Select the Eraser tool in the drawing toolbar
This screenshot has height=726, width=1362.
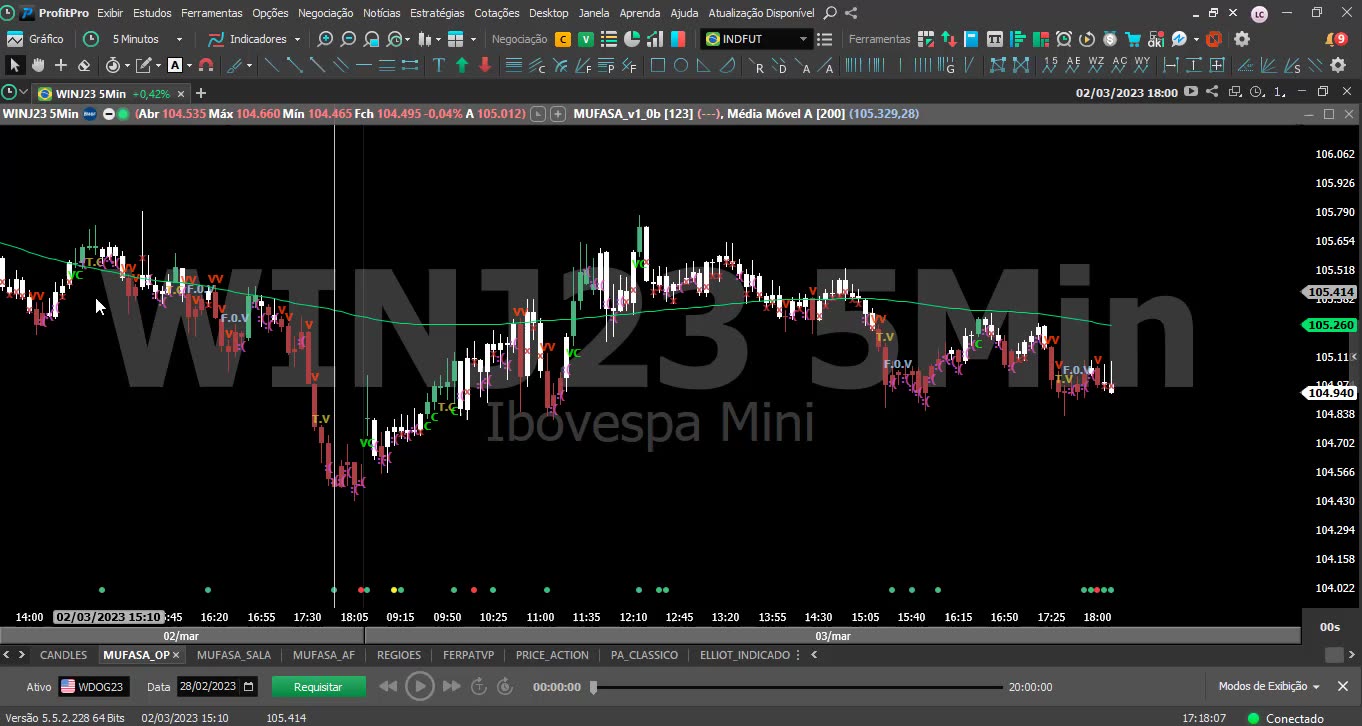83,64
